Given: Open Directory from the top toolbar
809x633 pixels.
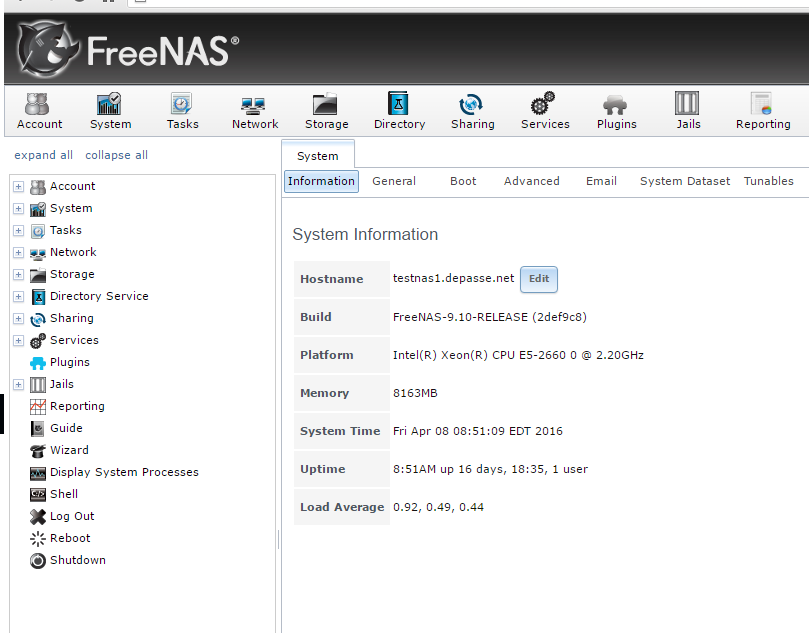Looking at the screenshot, I should pyautogui.click(x=399, y=111).
